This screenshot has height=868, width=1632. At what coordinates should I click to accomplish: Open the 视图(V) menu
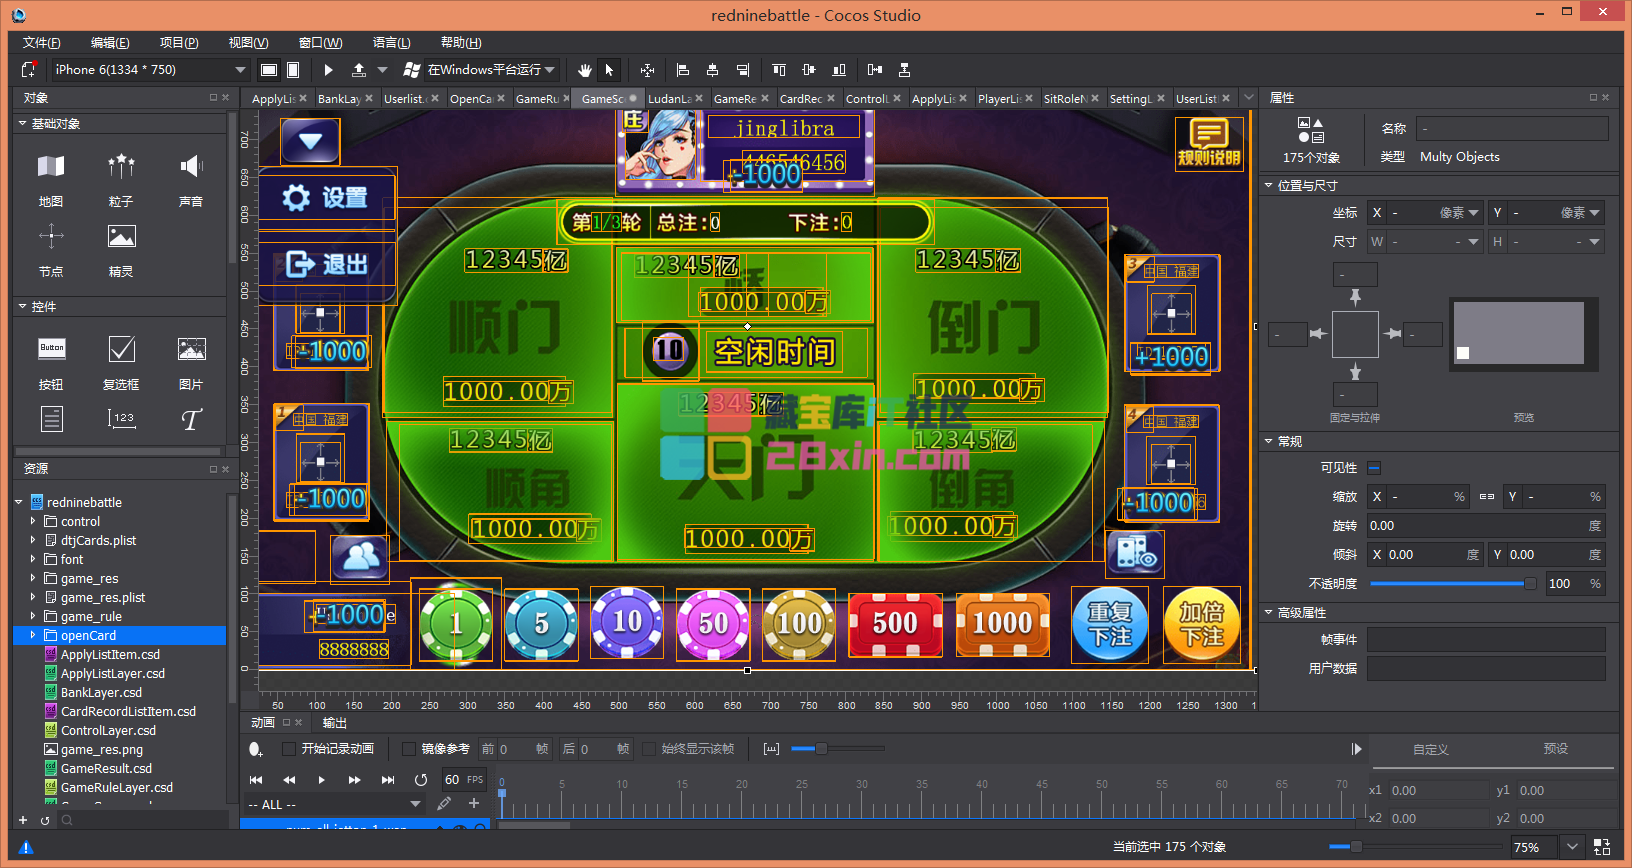(248, 43)
